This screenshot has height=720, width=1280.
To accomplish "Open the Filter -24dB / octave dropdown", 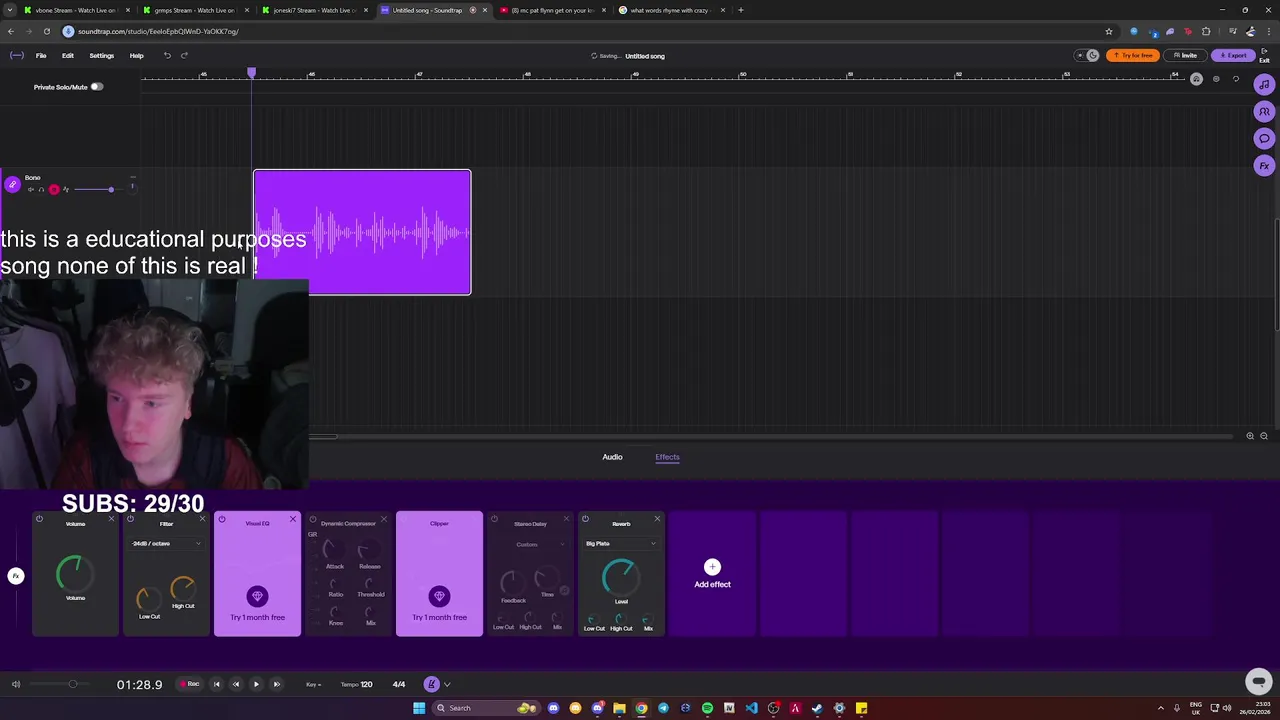I will (166, 544).
